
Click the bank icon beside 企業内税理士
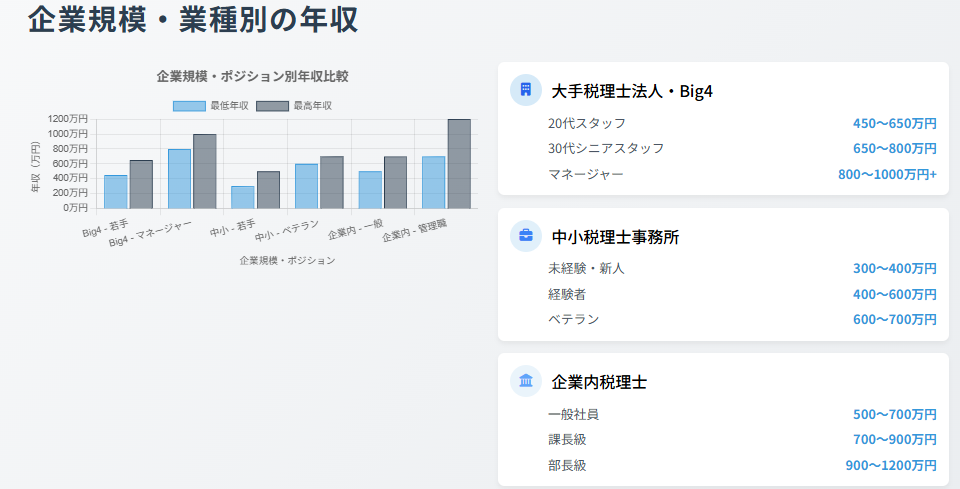526,381
